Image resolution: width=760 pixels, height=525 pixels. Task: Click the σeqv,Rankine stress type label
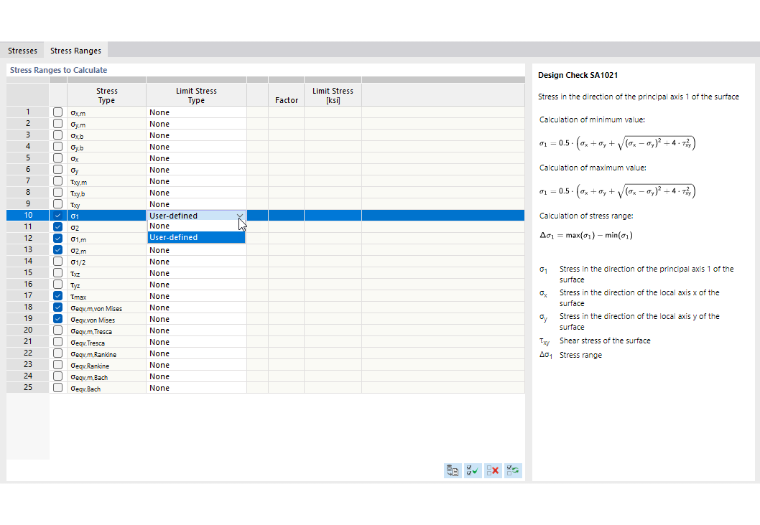[90, 366]
